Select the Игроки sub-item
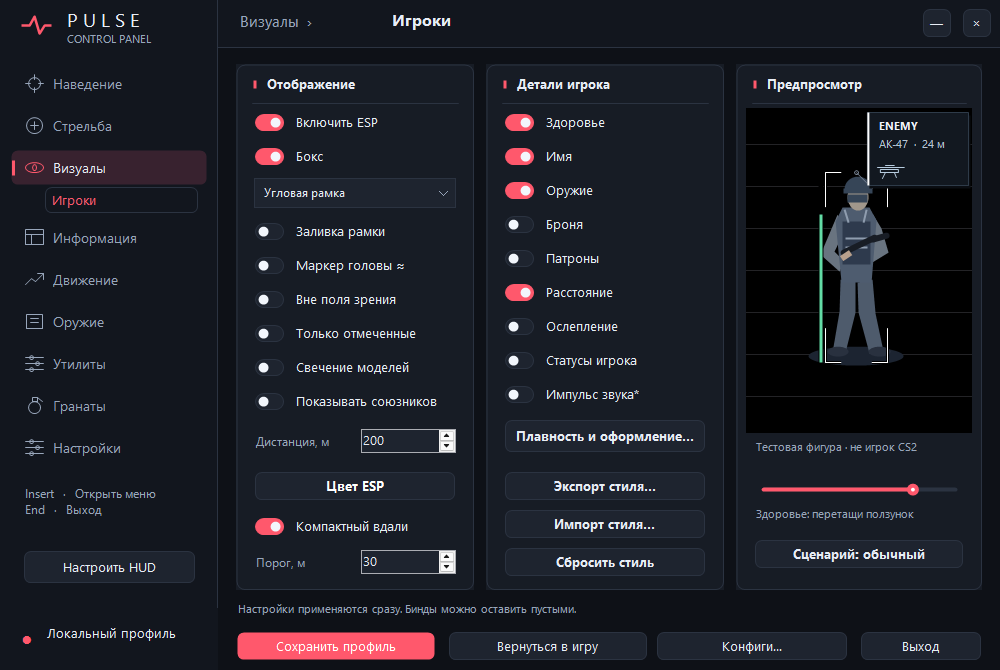The width and height of the screenshot is (1000, 670). (121, 200)
